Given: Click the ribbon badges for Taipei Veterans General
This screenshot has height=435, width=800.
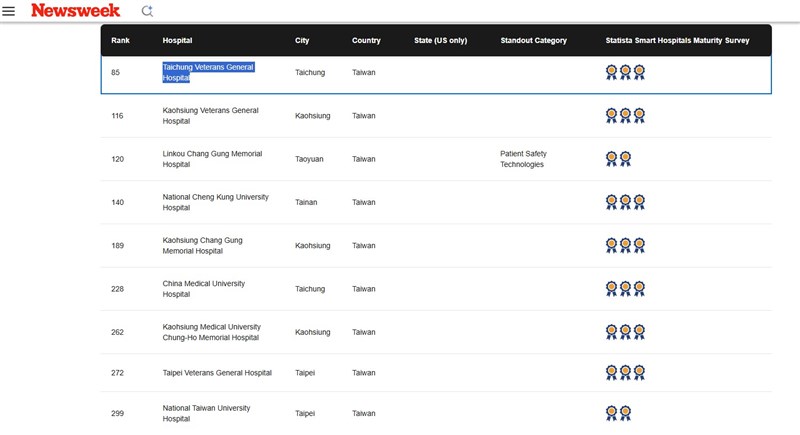Looking at the screenshot, I should tap(625, 372).
